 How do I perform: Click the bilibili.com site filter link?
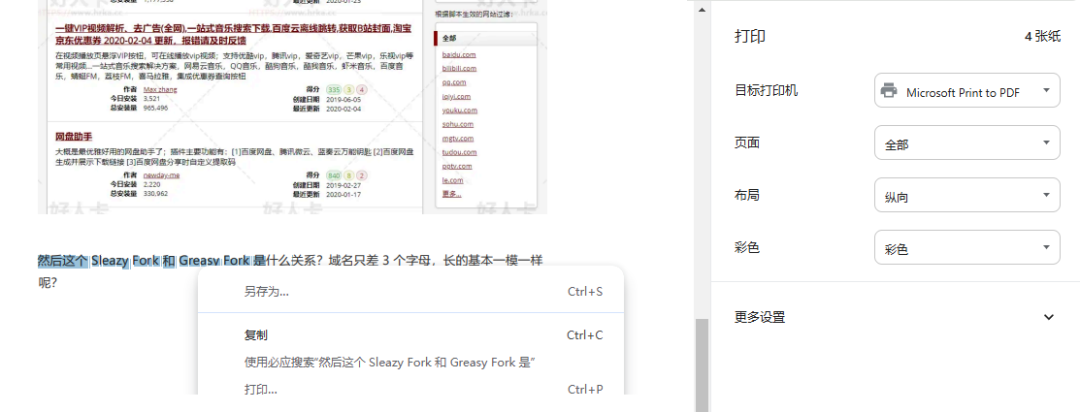(459, 68)
